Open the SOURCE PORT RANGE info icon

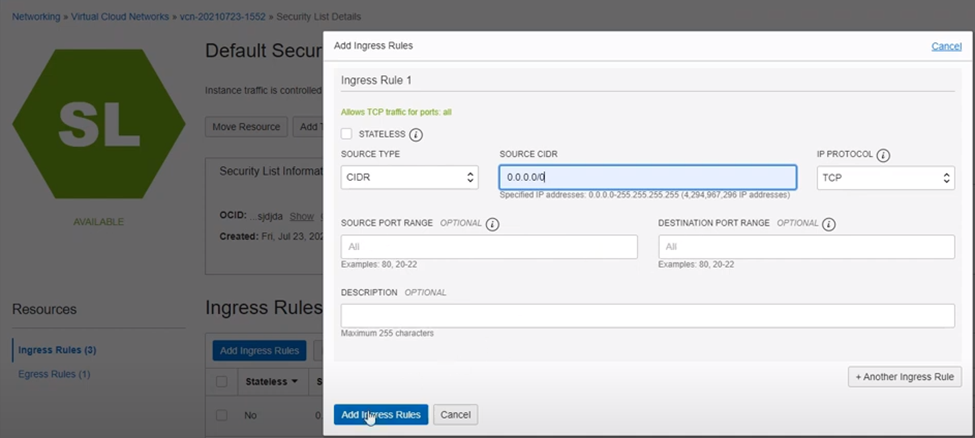point(492,224)
